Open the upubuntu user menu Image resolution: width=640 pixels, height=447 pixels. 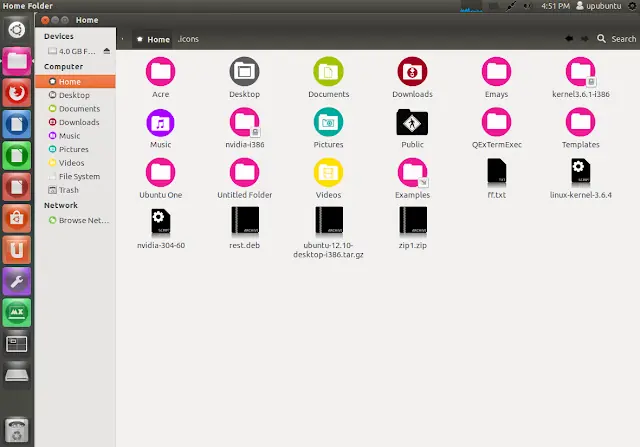(599, 6)
